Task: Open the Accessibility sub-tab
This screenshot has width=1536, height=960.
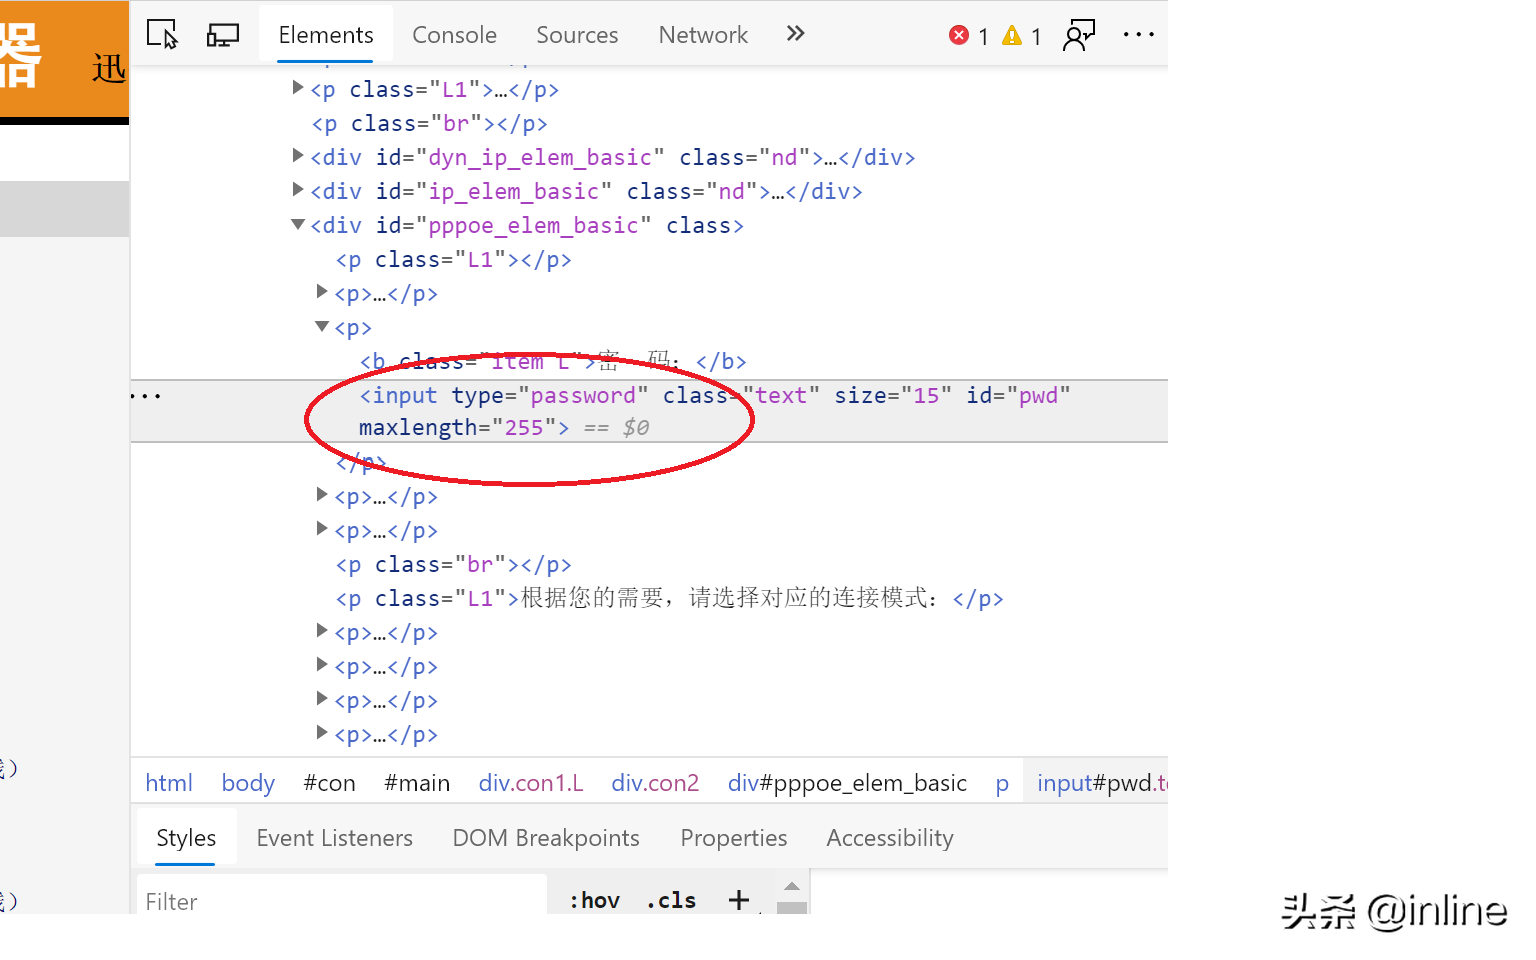Action: coord(890,838)
